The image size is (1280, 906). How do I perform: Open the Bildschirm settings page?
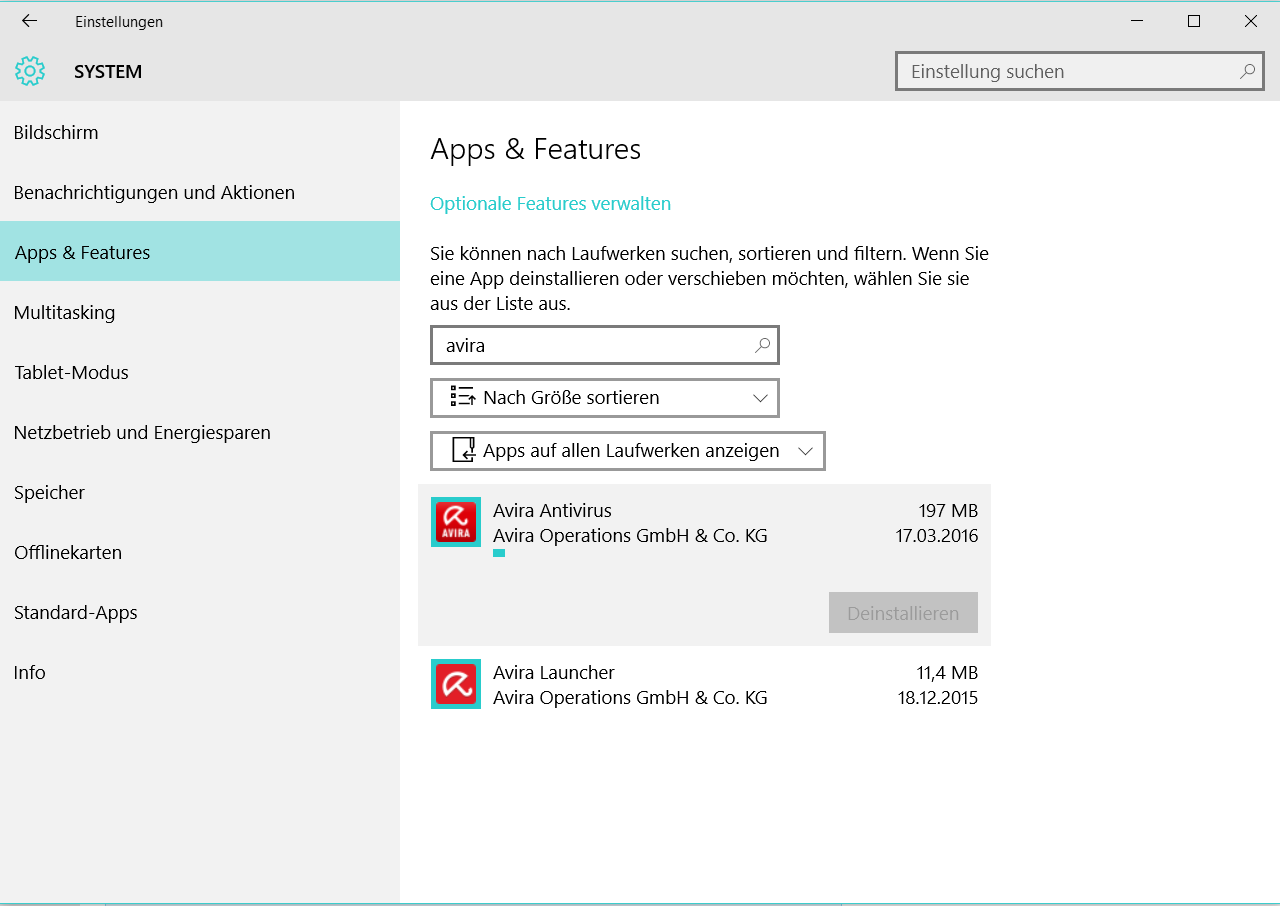(x=56, y=133)
